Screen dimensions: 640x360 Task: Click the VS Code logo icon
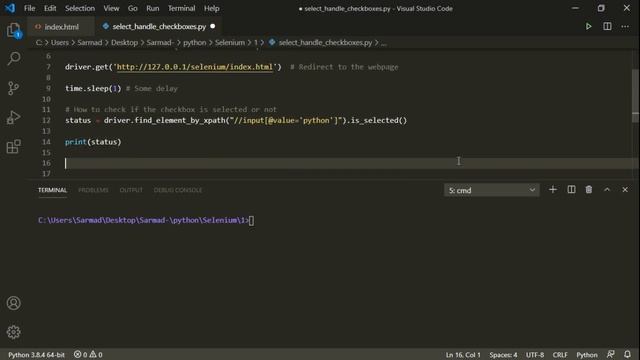click(x=10, y=8)
